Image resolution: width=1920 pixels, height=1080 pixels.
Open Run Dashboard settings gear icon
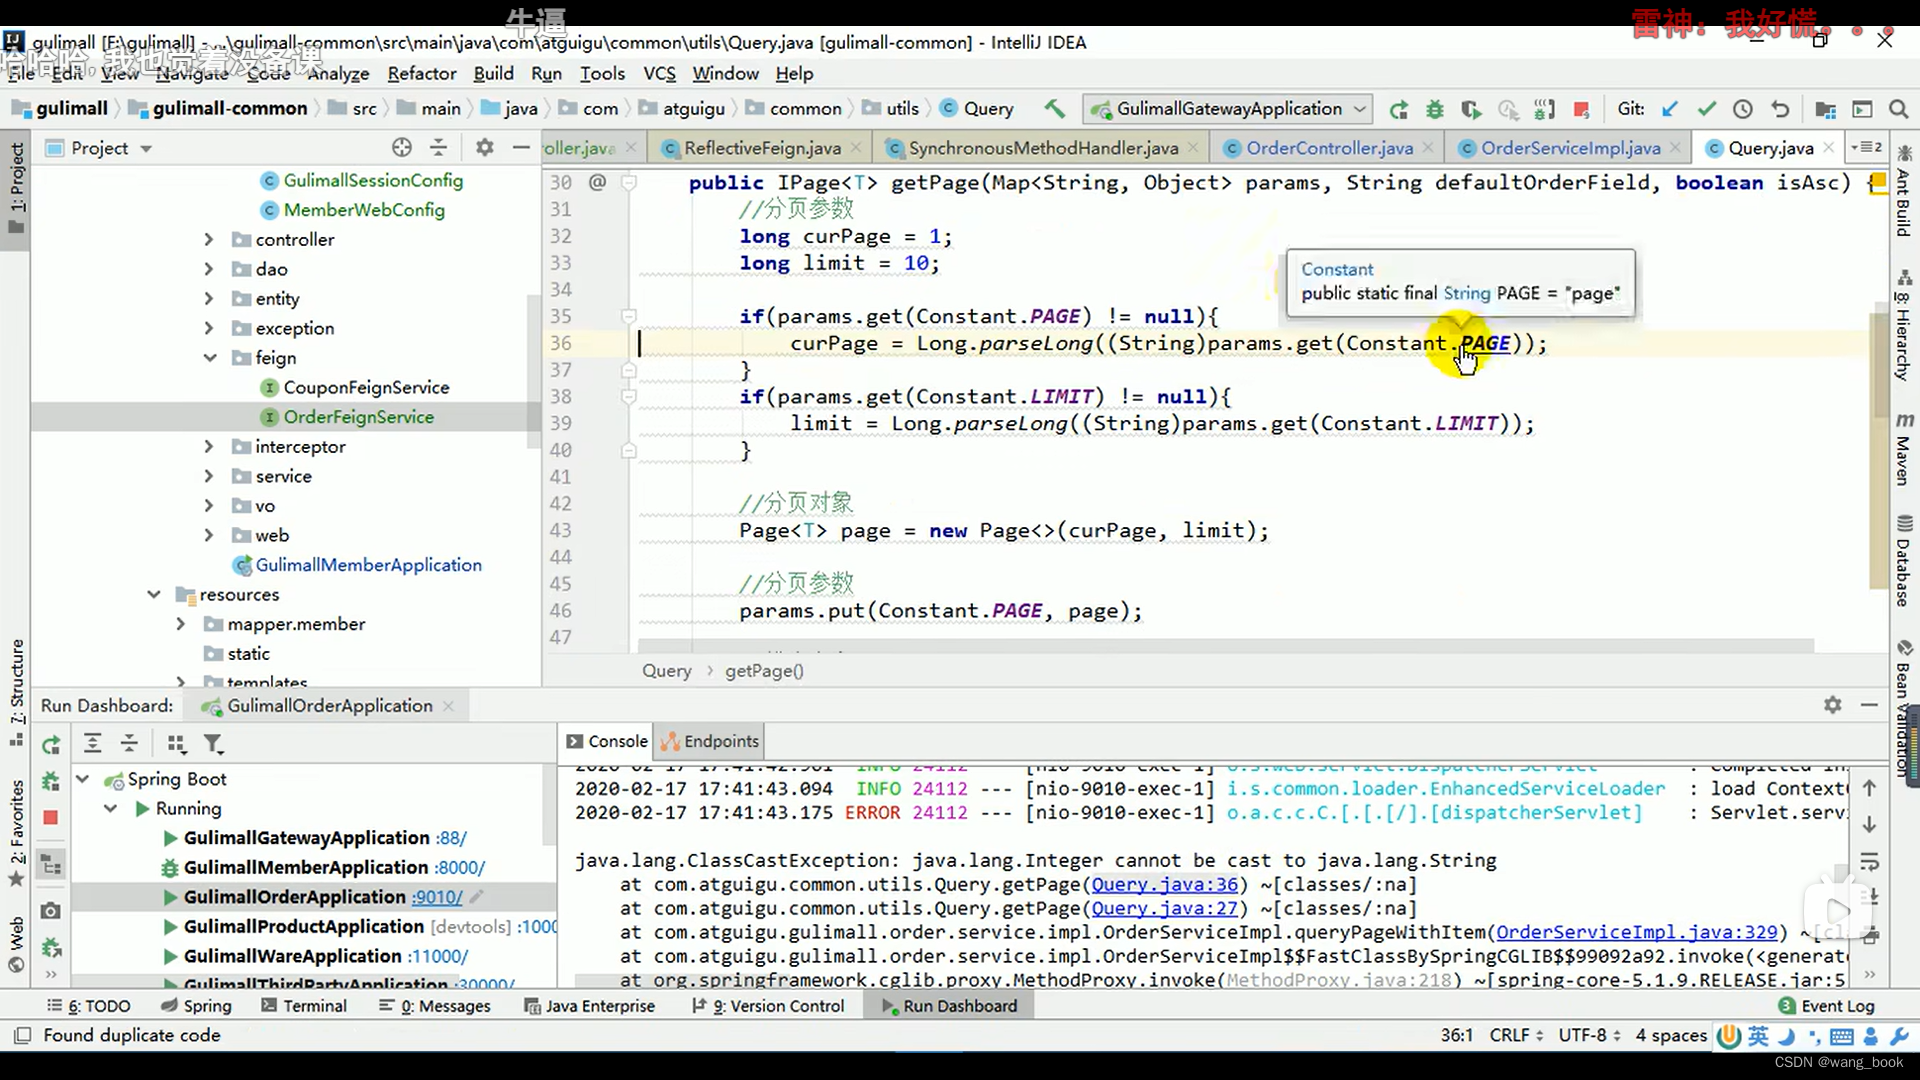pos(1832,705)
